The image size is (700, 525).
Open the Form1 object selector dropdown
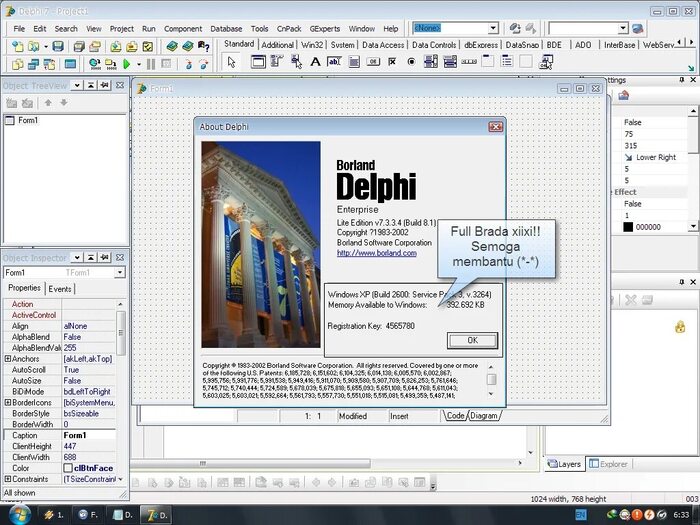point(120,272)
